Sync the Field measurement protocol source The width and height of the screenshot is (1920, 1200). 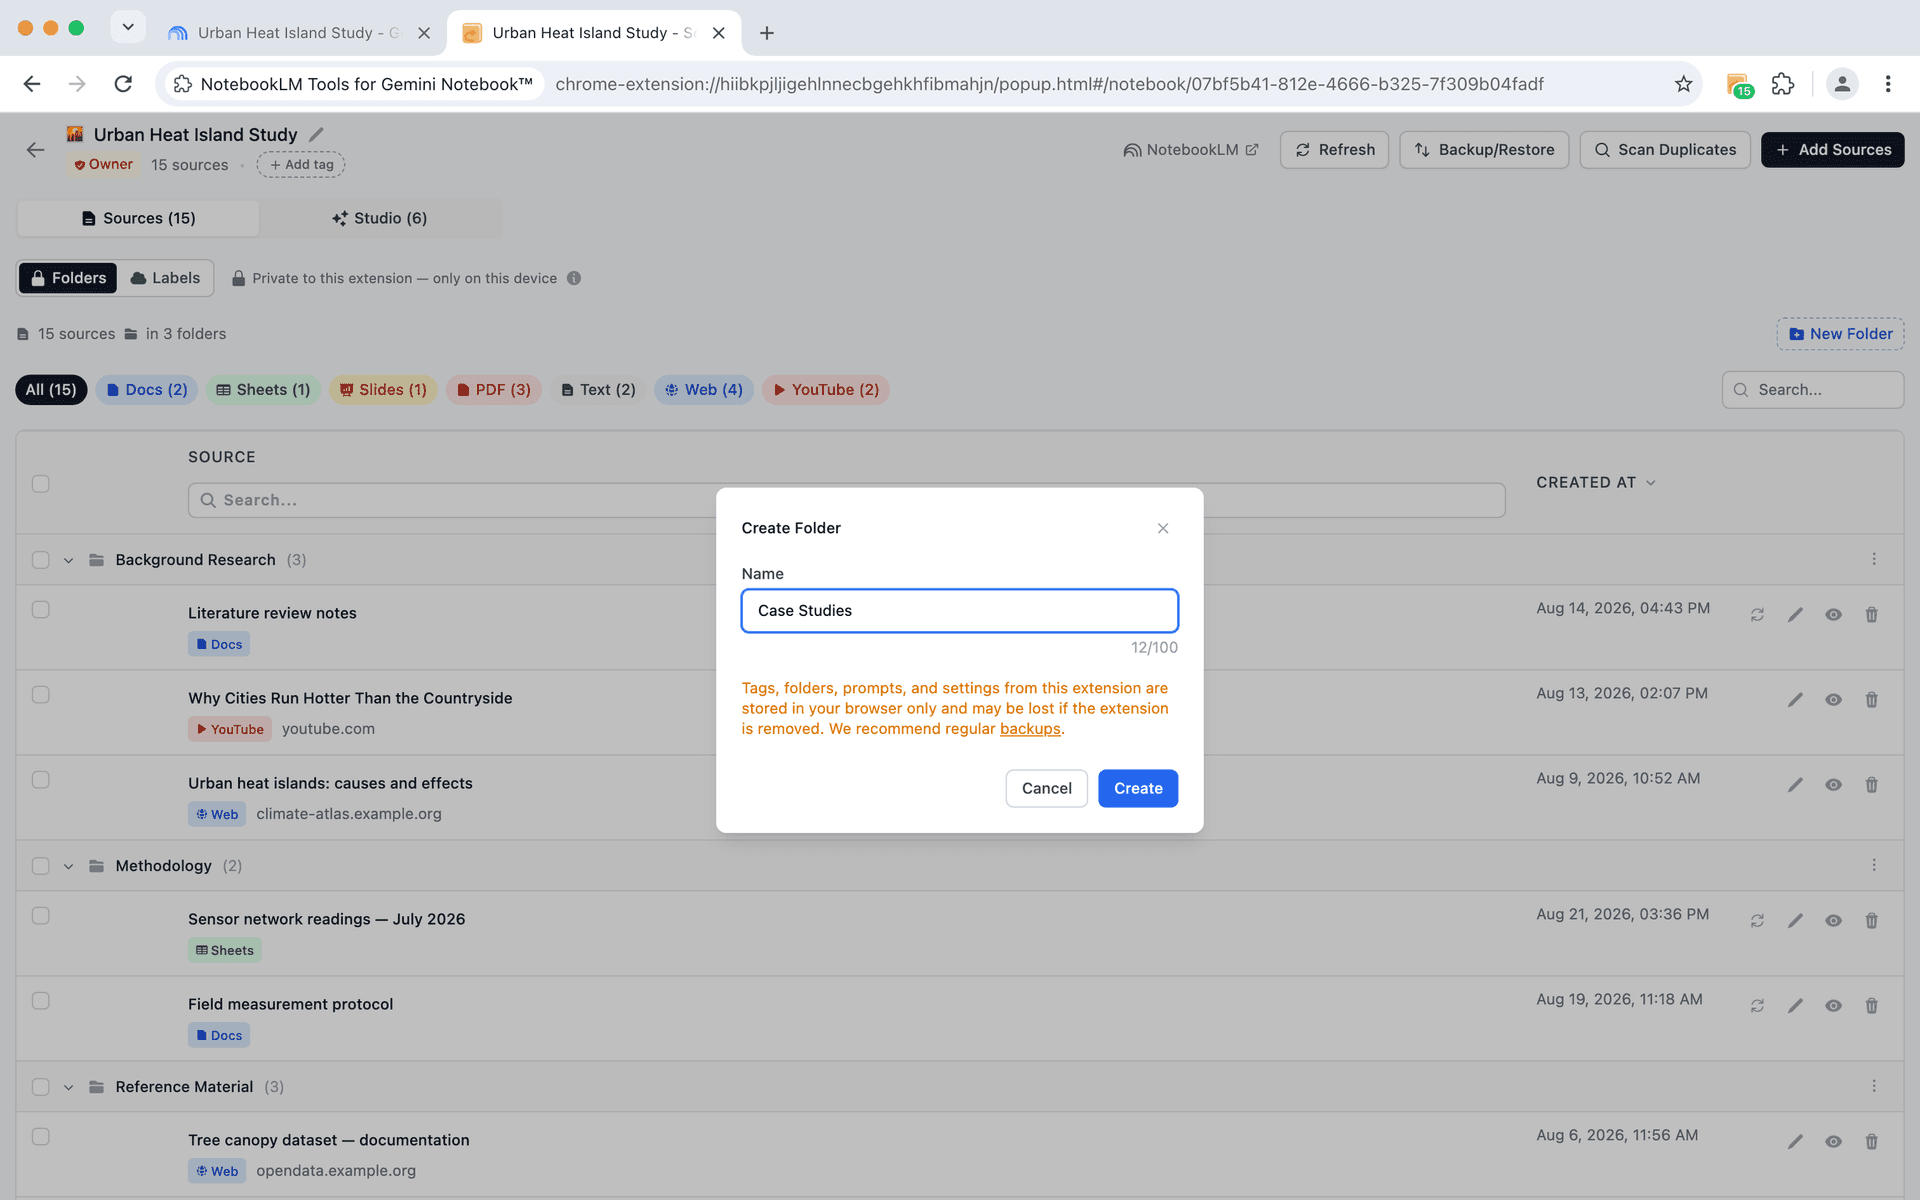point(1757,1006)
